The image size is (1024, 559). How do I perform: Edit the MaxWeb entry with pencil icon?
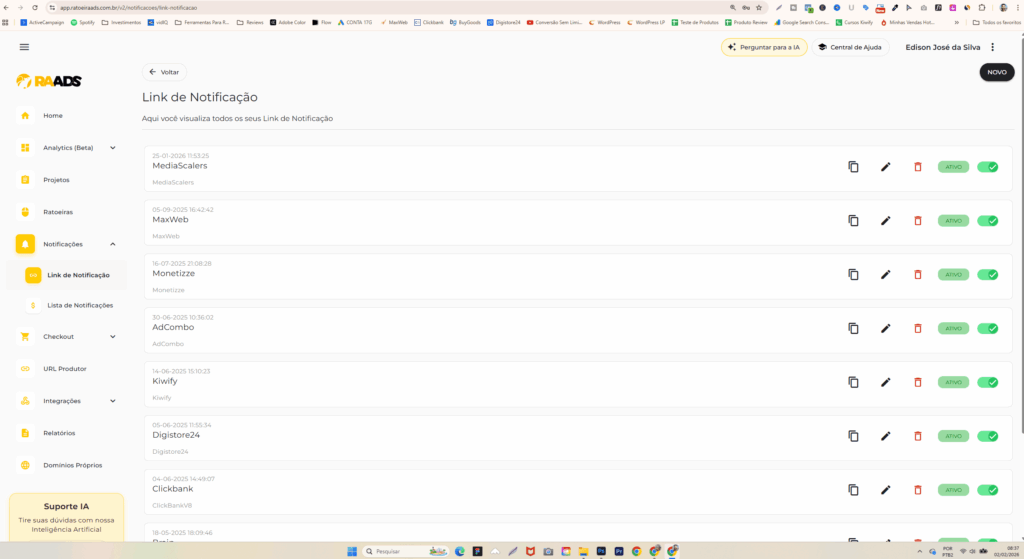click(886, 221)
